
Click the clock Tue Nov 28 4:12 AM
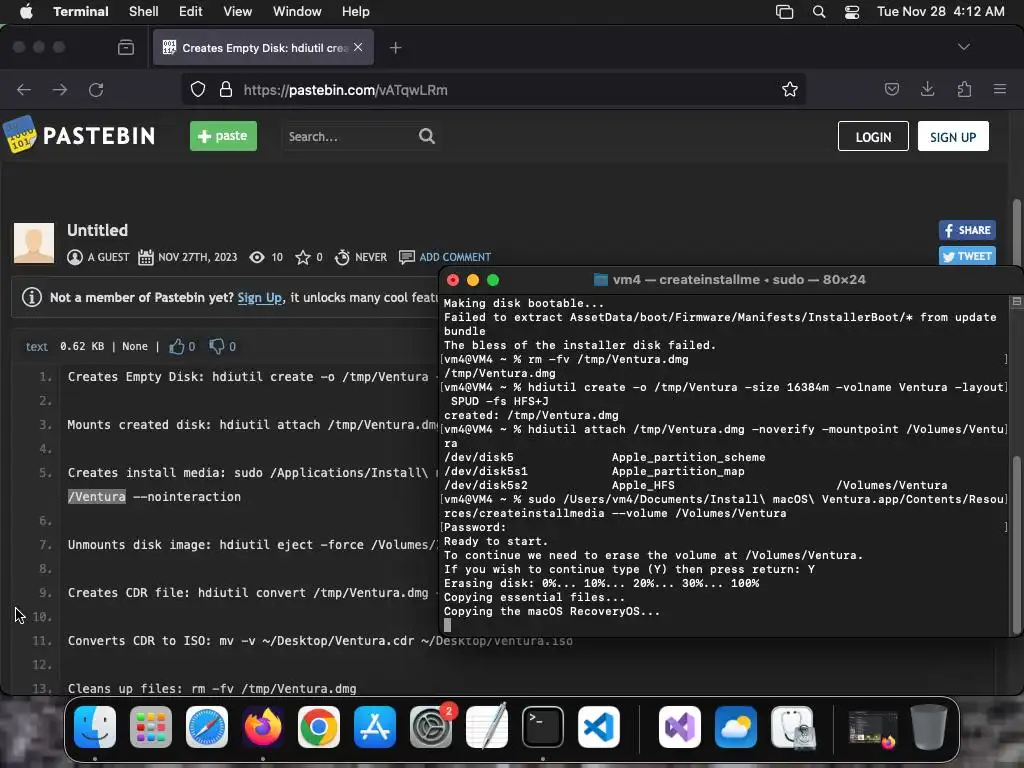click(x=940, y=12)
